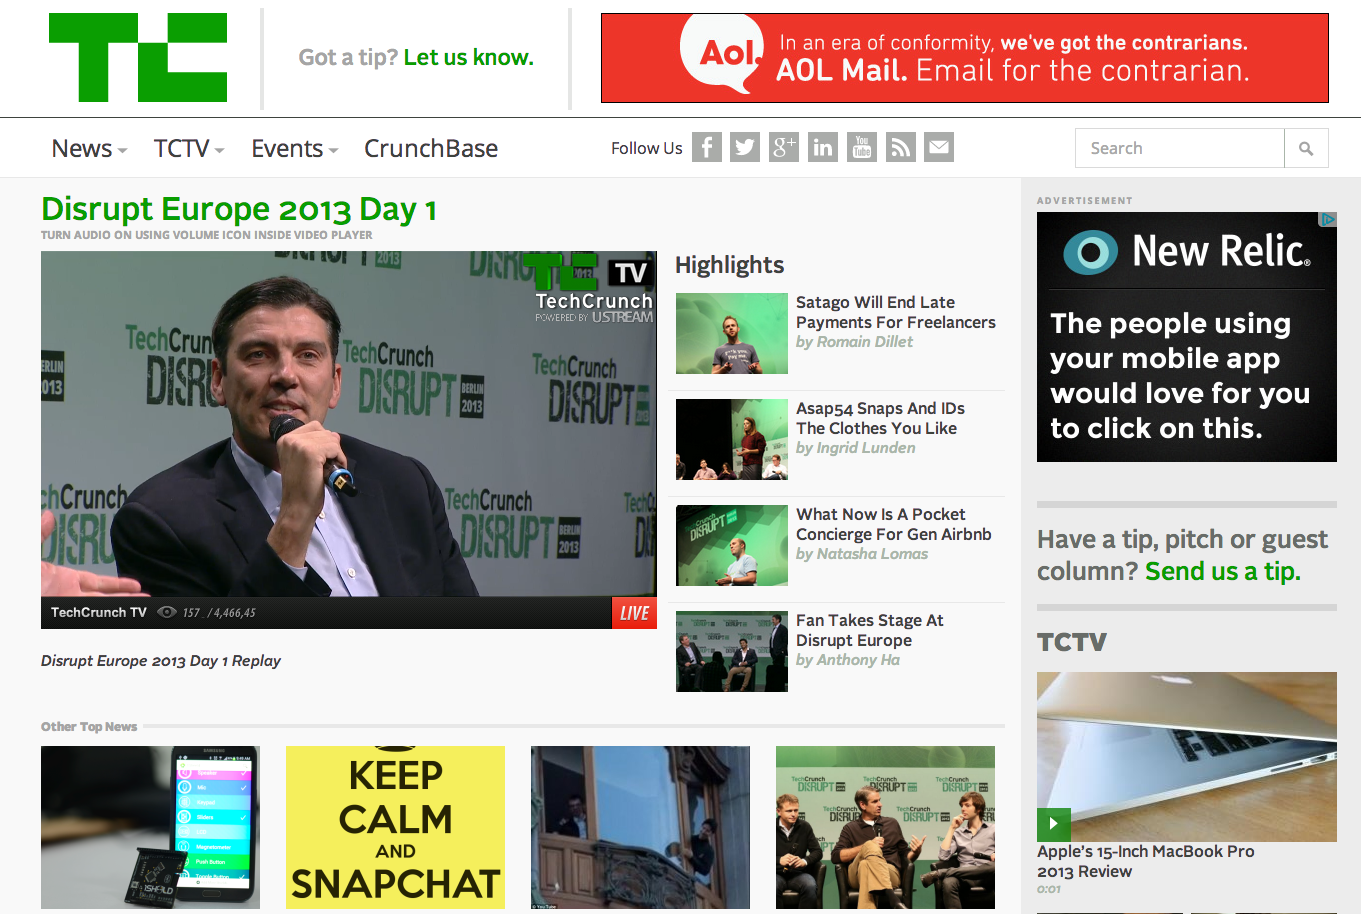Open the CrunchBase menu item
The width and height of the screenshot is (1361, 914).
(x=431, y=148)
